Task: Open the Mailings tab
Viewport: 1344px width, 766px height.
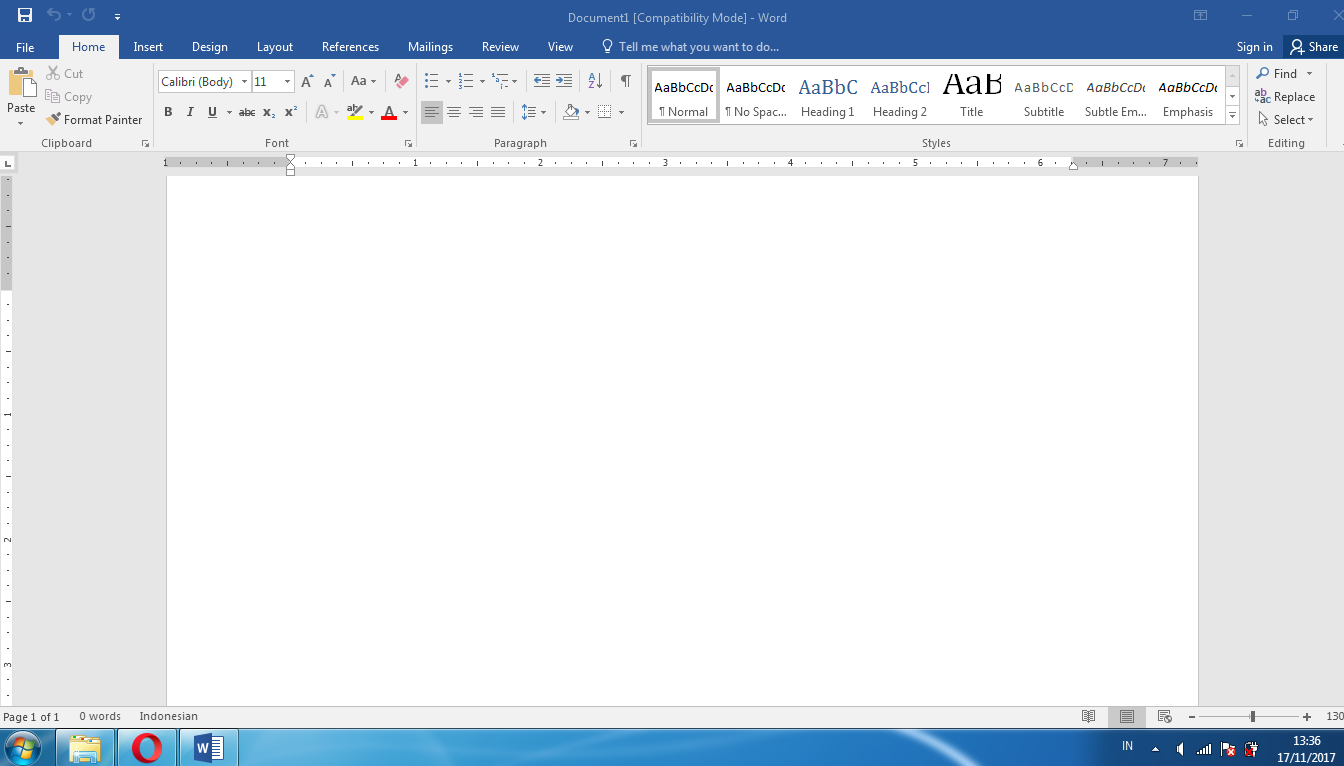Action: click(x=430, y=46)
